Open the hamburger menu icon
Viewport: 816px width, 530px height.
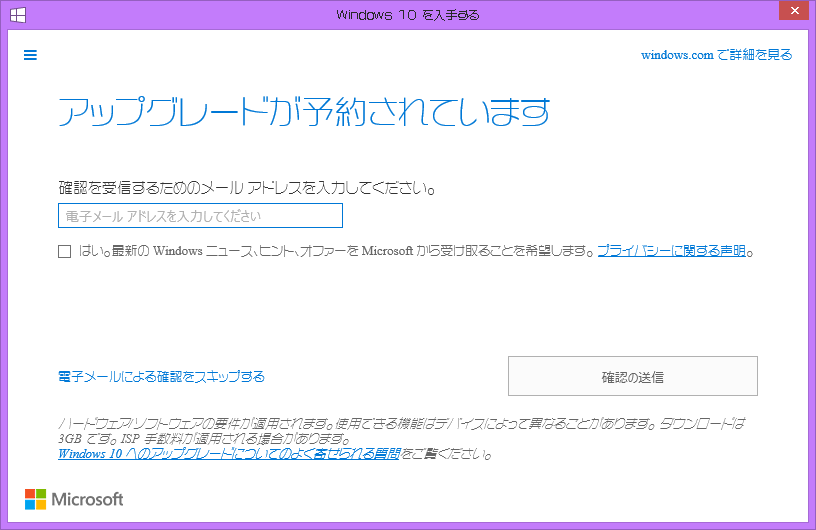click(30, 55)
